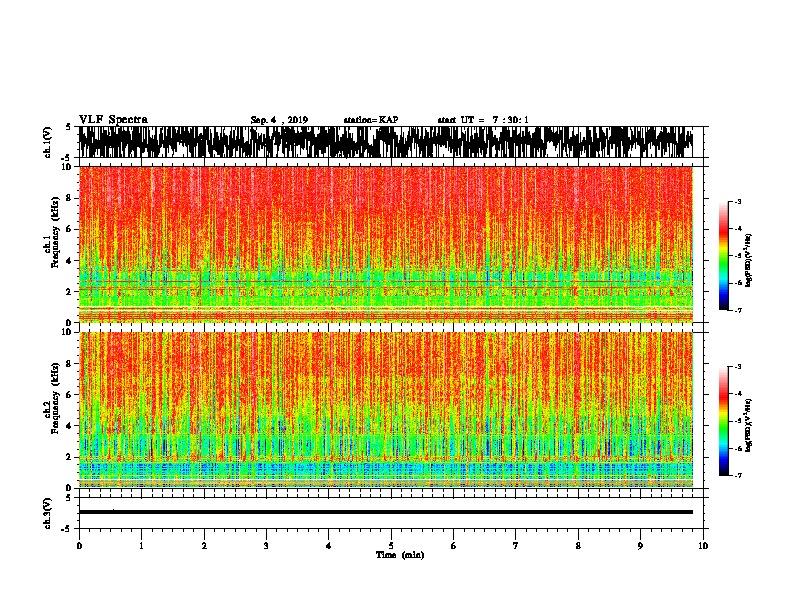Select the date text "Sep. 4 , 2019"
The height and width of the screenshot is (612, 792).
click(x=279, y=120)
